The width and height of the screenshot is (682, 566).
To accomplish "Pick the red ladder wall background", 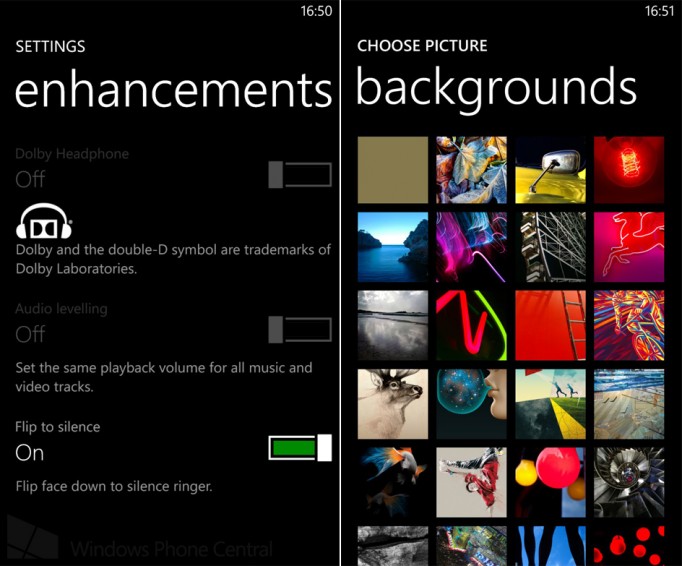I will 550,325.
